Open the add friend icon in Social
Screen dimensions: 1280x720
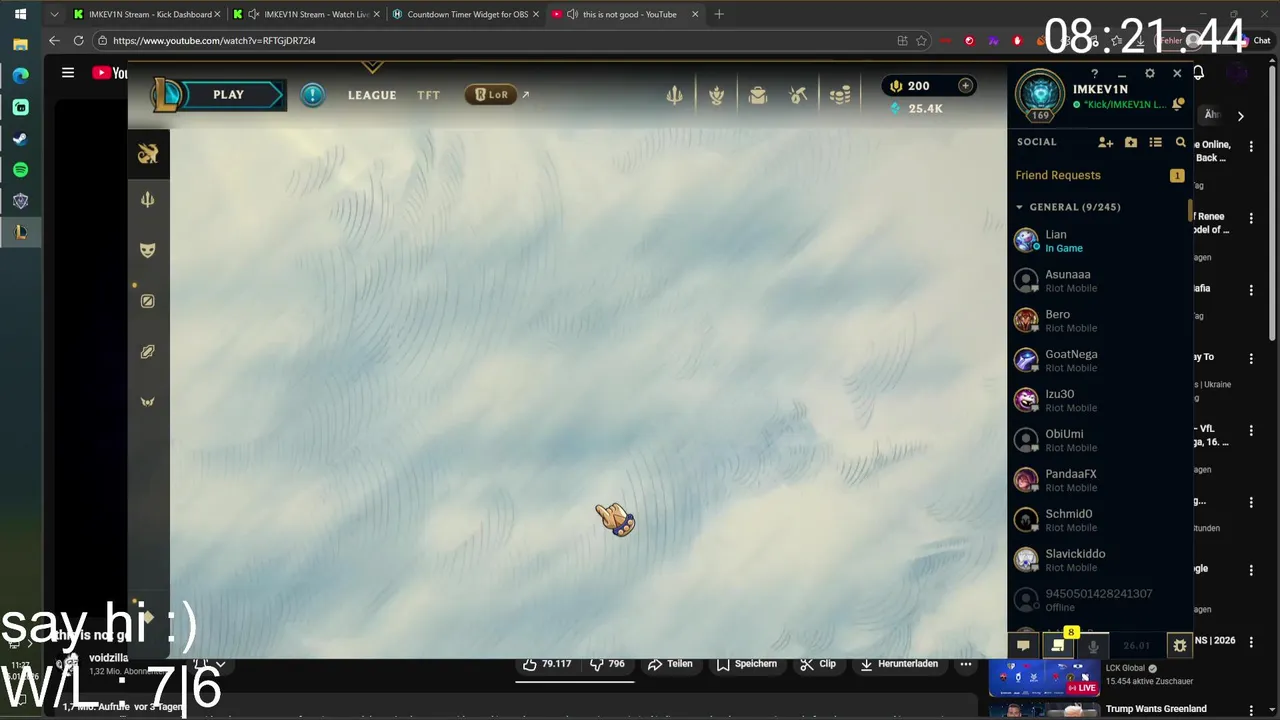pyautogui.click(x=1105, y=142)
